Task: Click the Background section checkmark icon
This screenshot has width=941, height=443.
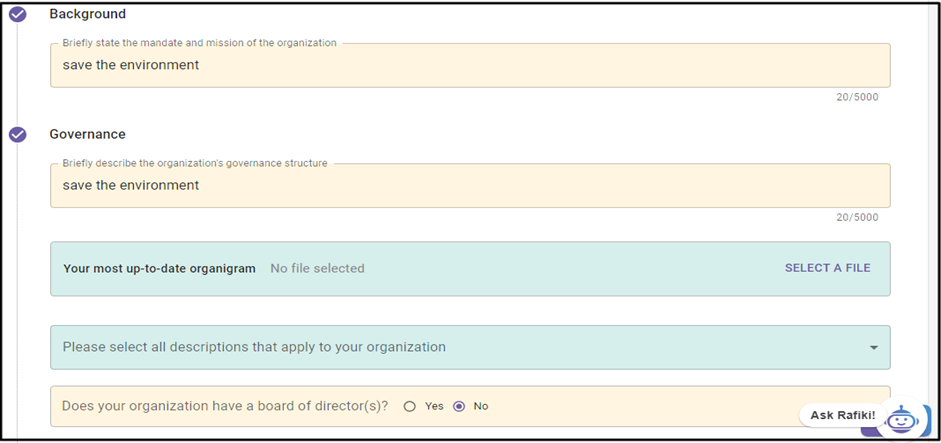Action: point(18,14)
